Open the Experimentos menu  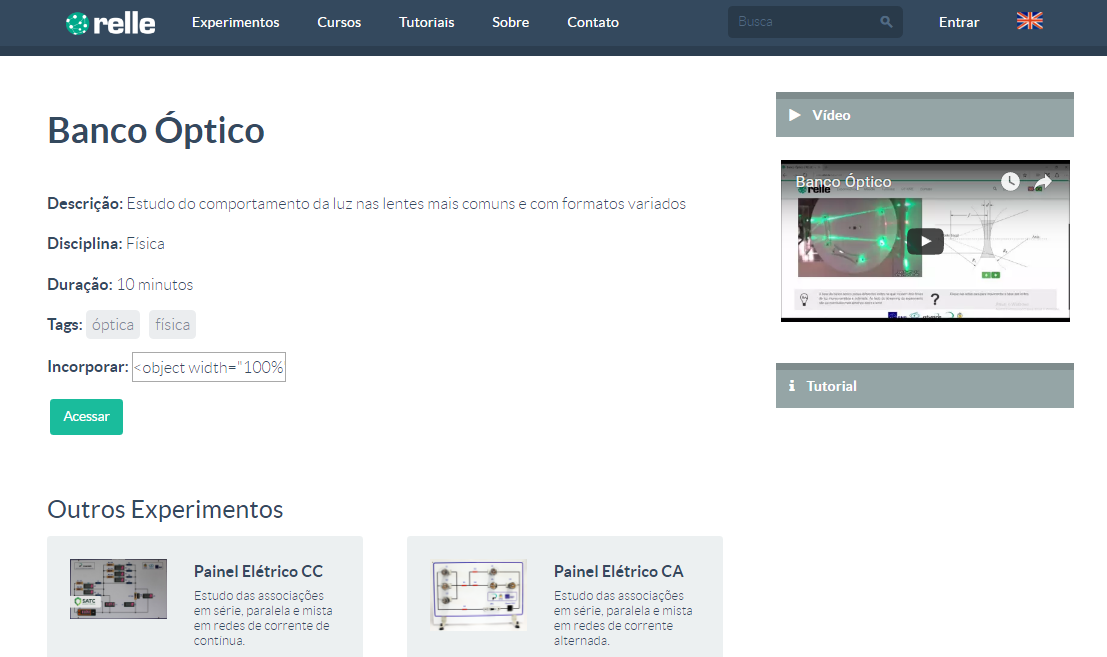tap(236, 22)
